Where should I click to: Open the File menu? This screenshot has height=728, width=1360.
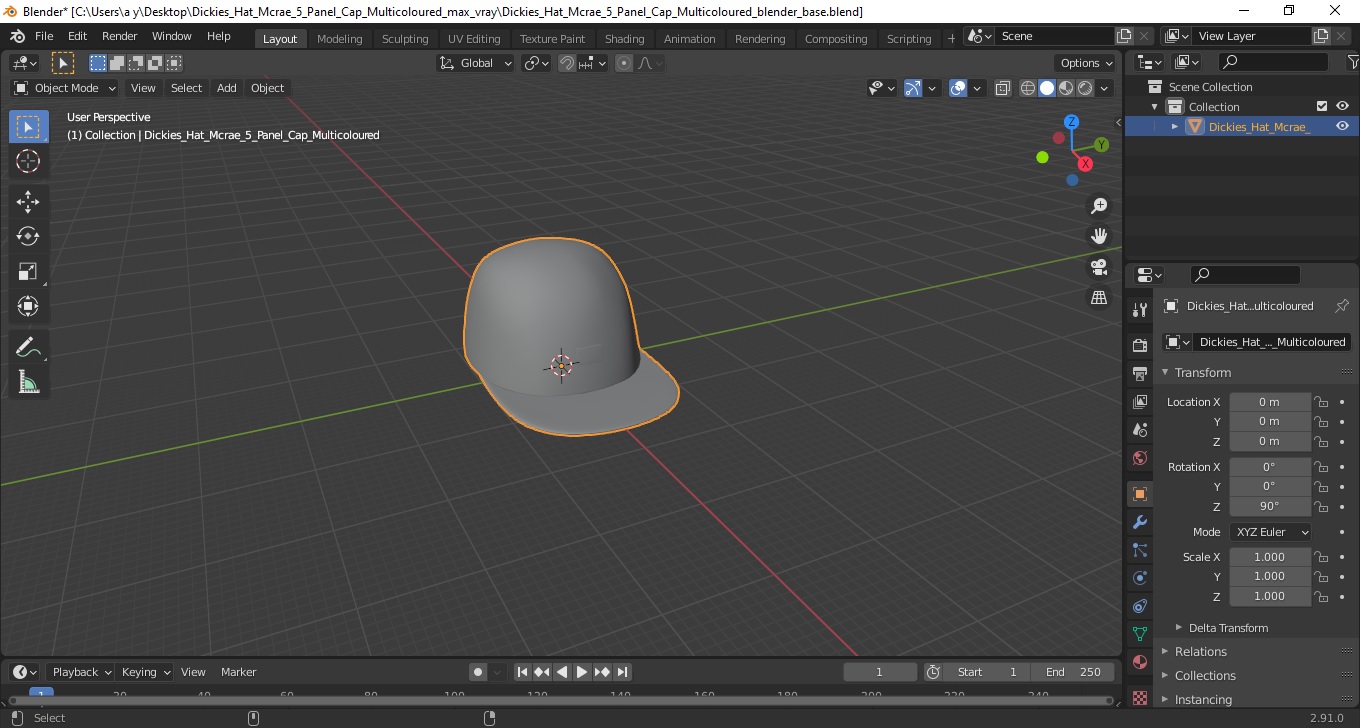(44, 36)
